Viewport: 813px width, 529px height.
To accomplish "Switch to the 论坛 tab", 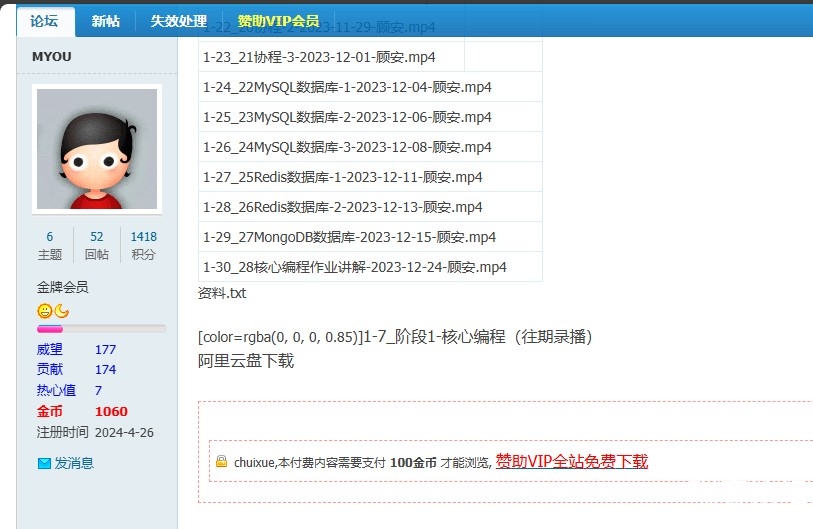I will pos(44,21).
